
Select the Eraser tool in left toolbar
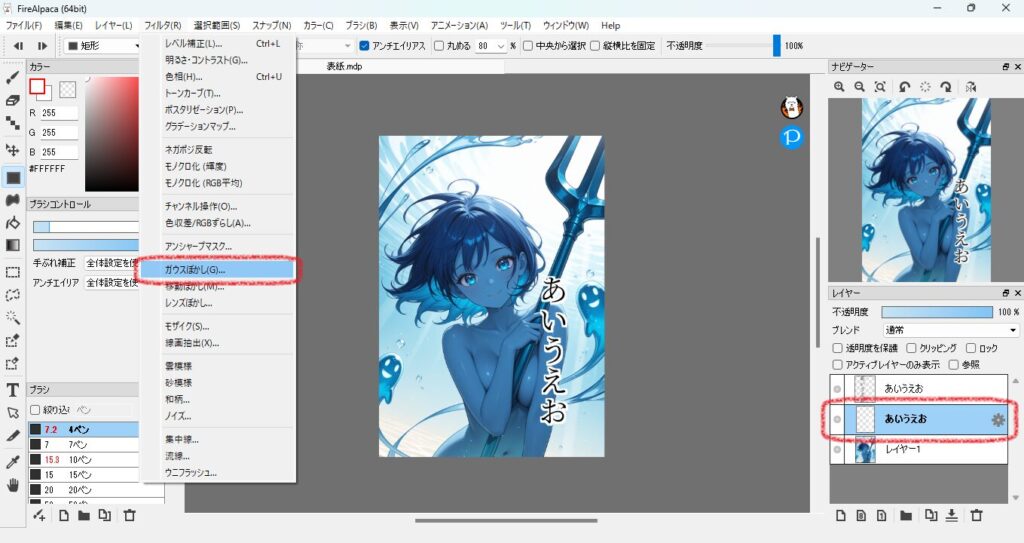[x=13, y=100]
